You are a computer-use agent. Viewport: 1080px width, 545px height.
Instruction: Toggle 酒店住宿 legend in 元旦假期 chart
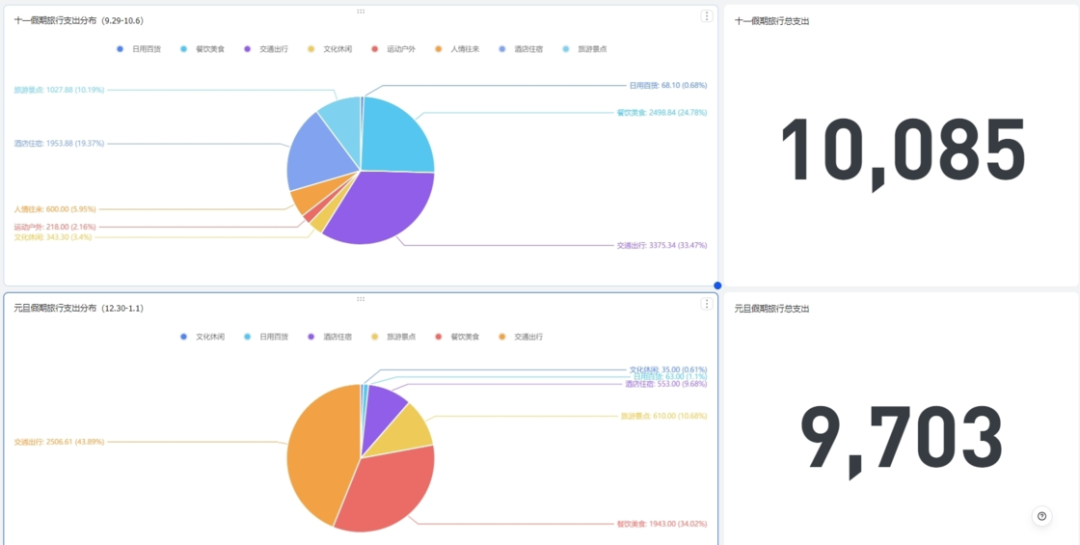330,337
